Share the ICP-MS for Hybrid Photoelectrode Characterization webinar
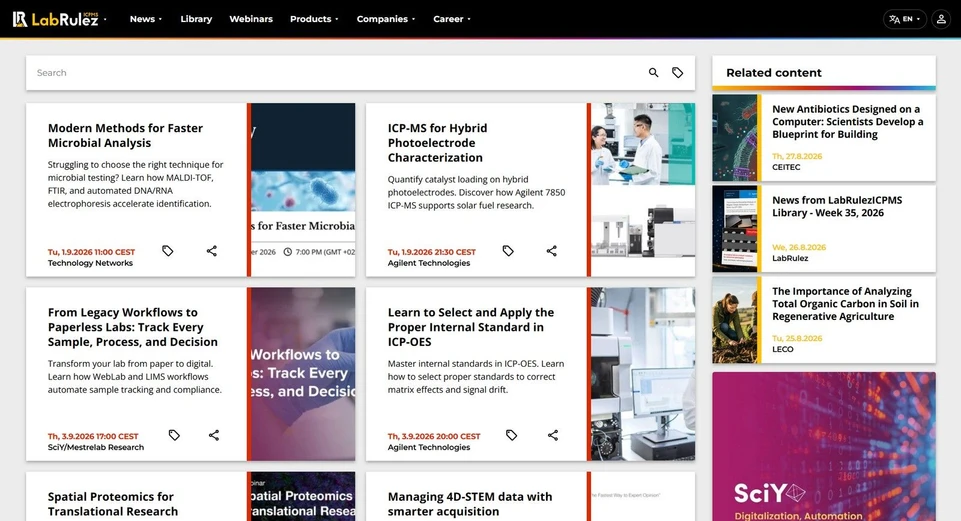961x521 pixels. tap(552, 251)
